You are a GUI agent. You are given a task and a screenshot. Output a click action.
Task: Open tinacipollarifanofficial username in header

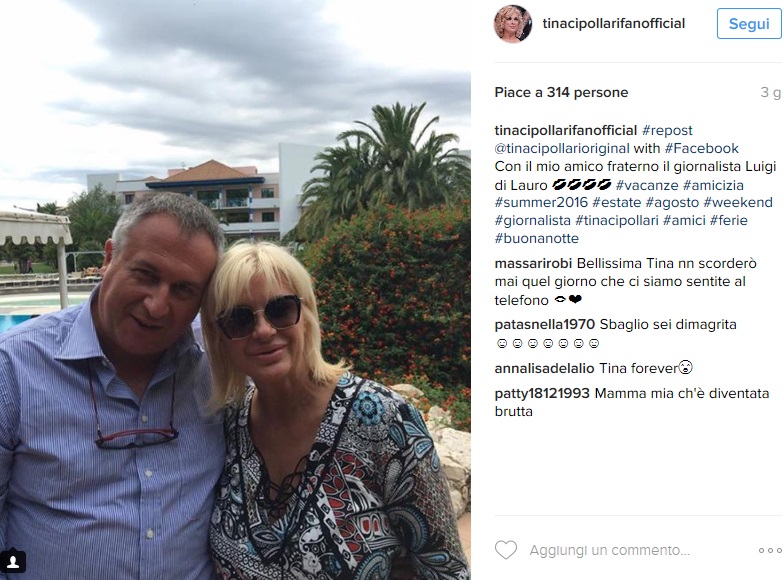614,23
